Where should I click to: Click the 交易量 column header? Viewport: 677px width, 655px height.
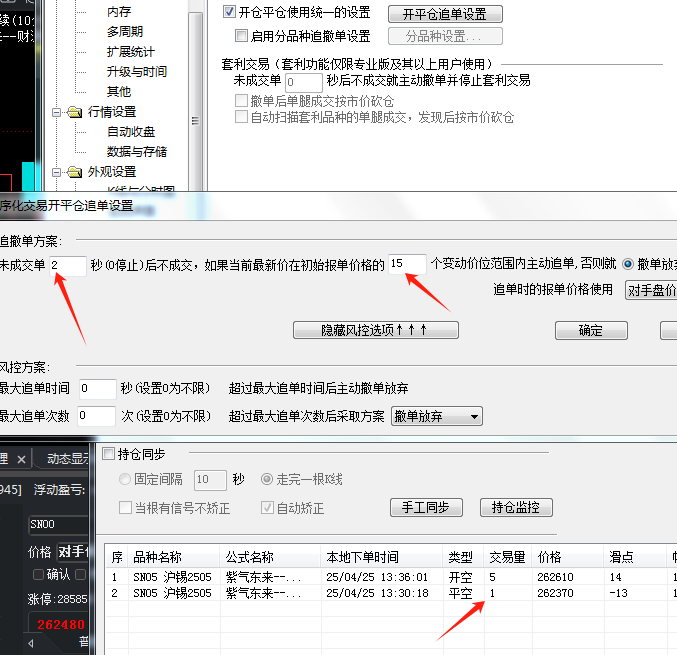pos(508,557)
